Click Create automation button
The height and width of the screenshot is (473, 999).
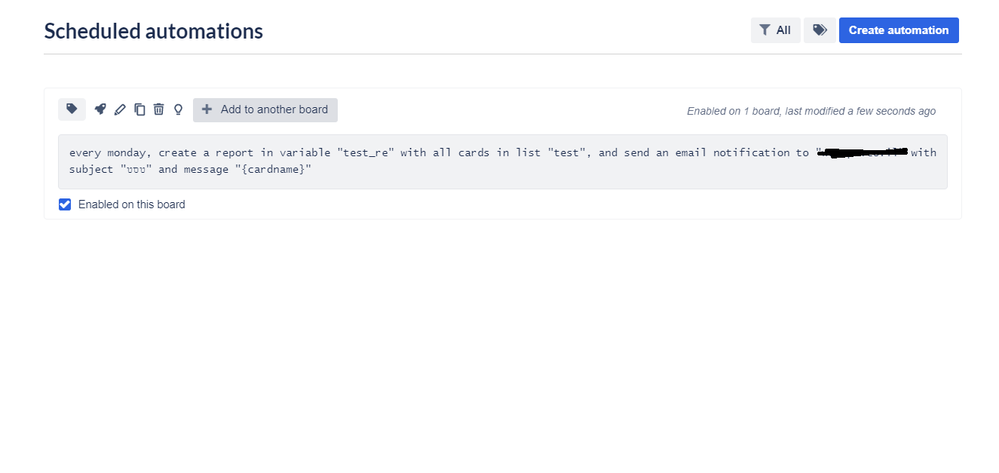pyautogui.click(x=898, y=30)
